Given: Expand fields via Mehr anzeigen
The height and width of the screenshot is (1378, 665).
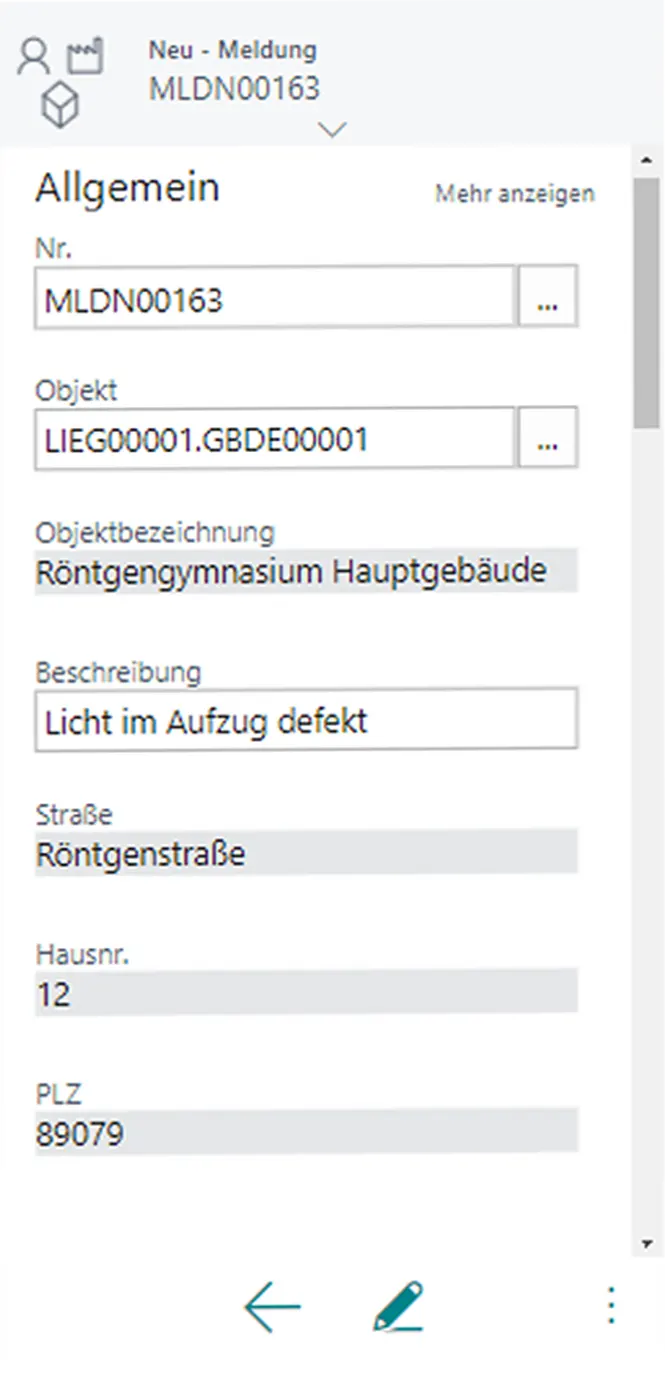Looking at the screenshot, I should pos(514,194).
